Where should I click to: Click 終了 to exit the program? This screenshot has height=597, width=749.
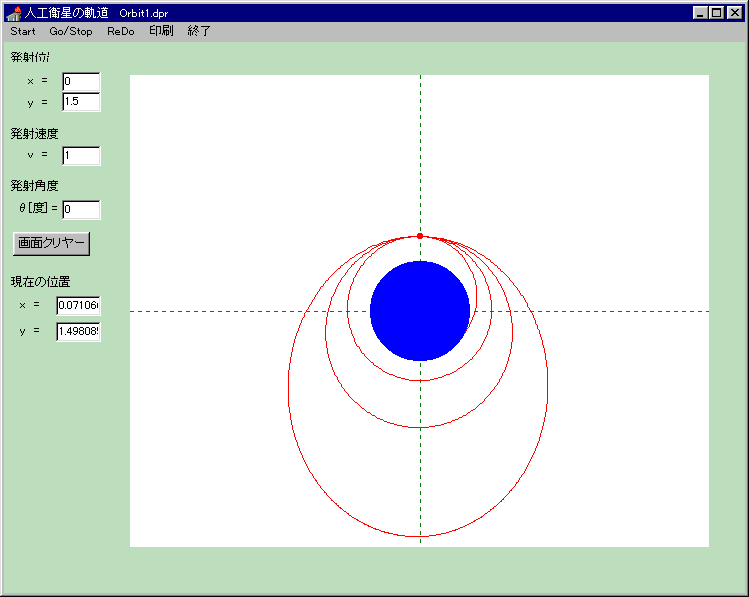tap(199, 31)
